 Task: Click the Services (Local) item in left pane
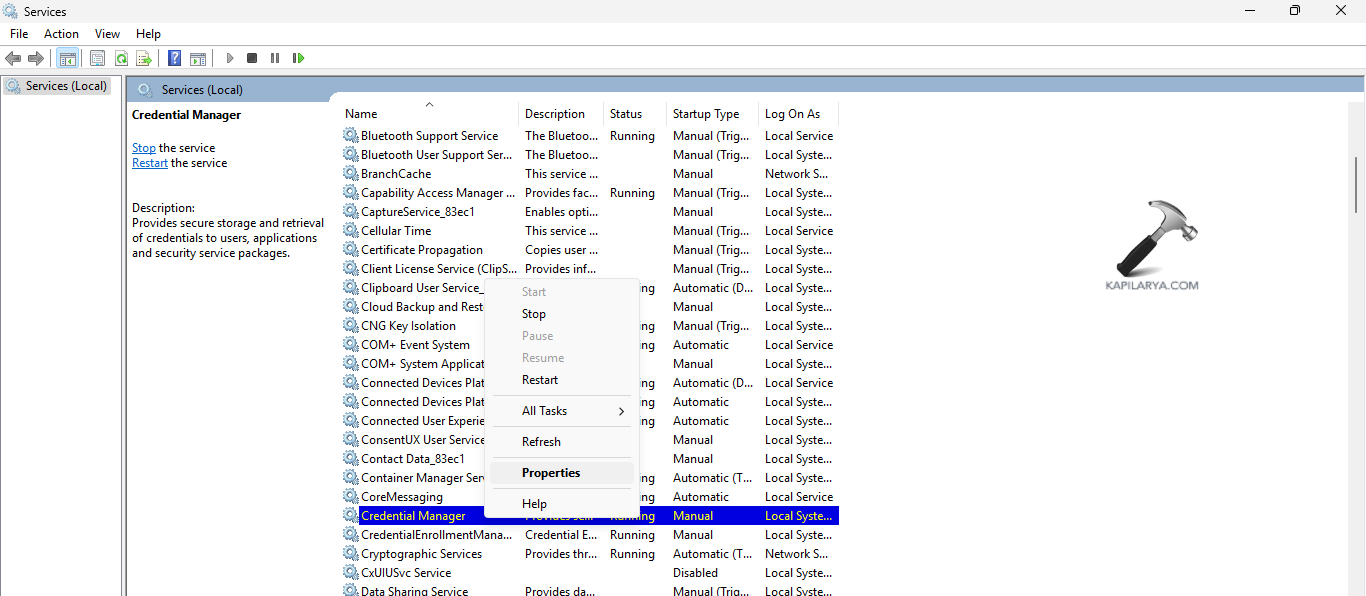60,85
